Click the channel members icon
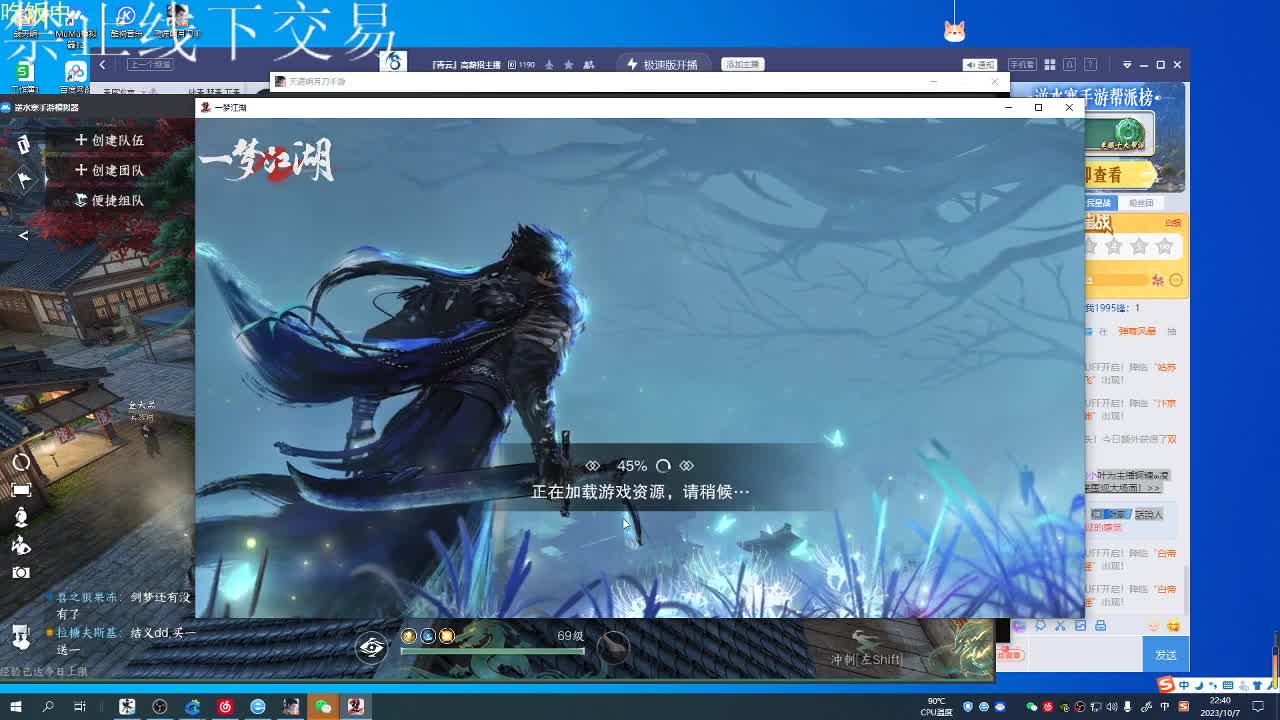Screen dimensions: 1280x720 click(x=589, y=65)
